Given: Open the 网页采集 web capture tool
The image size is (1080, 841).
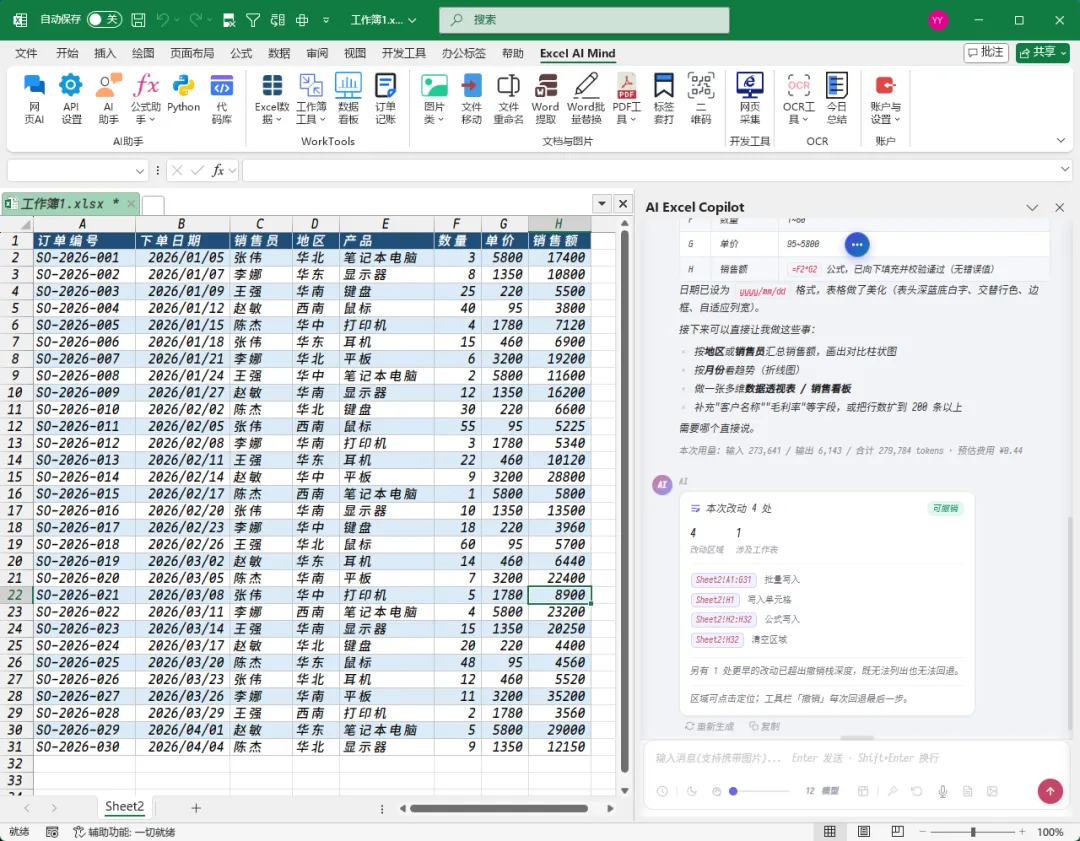Looking at the screenshot, I should click(x=749, y=98).
